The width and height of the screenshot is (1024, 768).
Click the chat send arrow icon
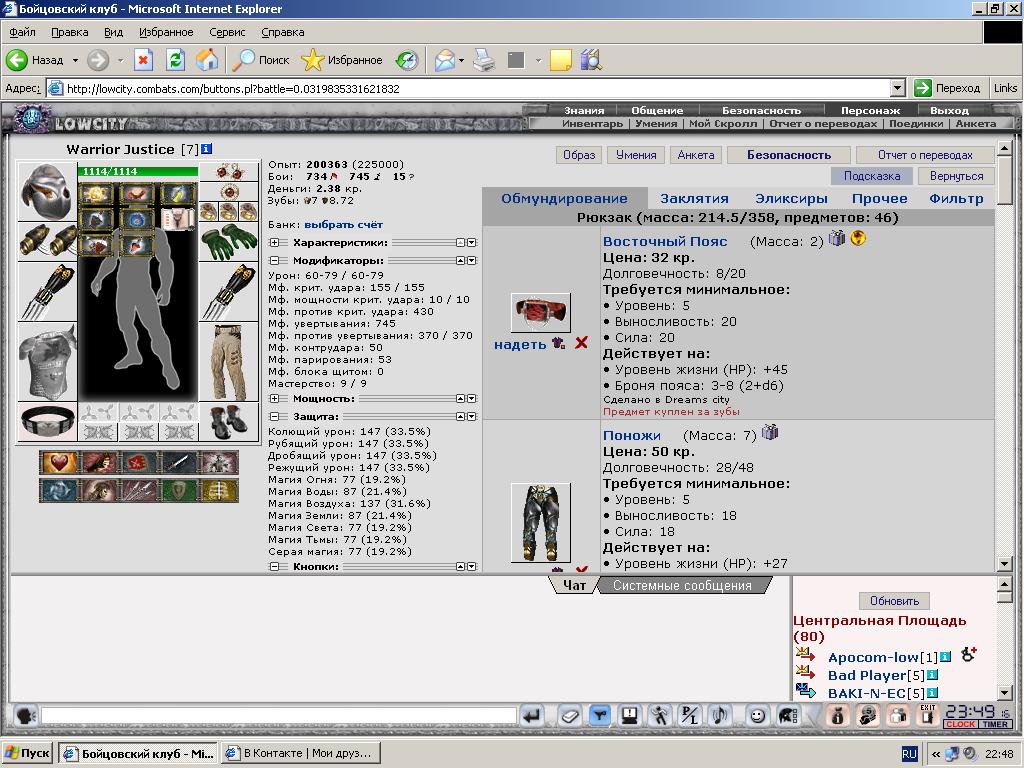[x=532, y=716]
